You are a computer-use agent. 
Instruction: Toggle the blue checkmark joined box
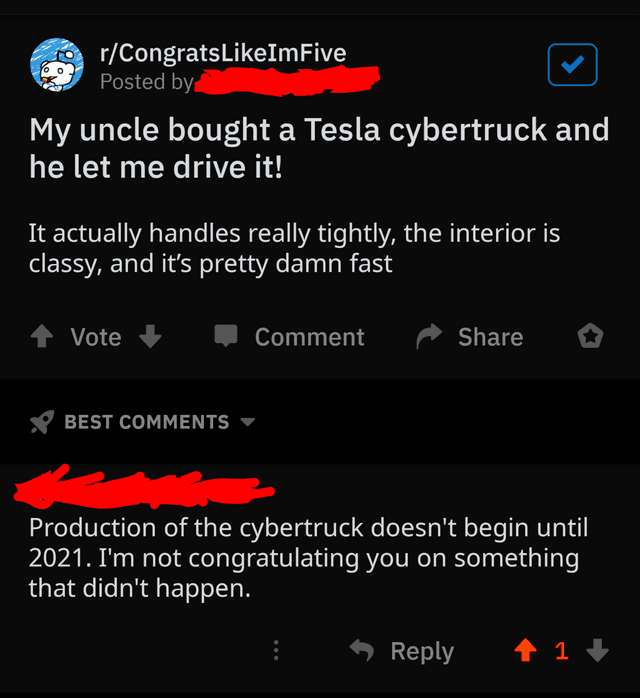coord(572,65)
